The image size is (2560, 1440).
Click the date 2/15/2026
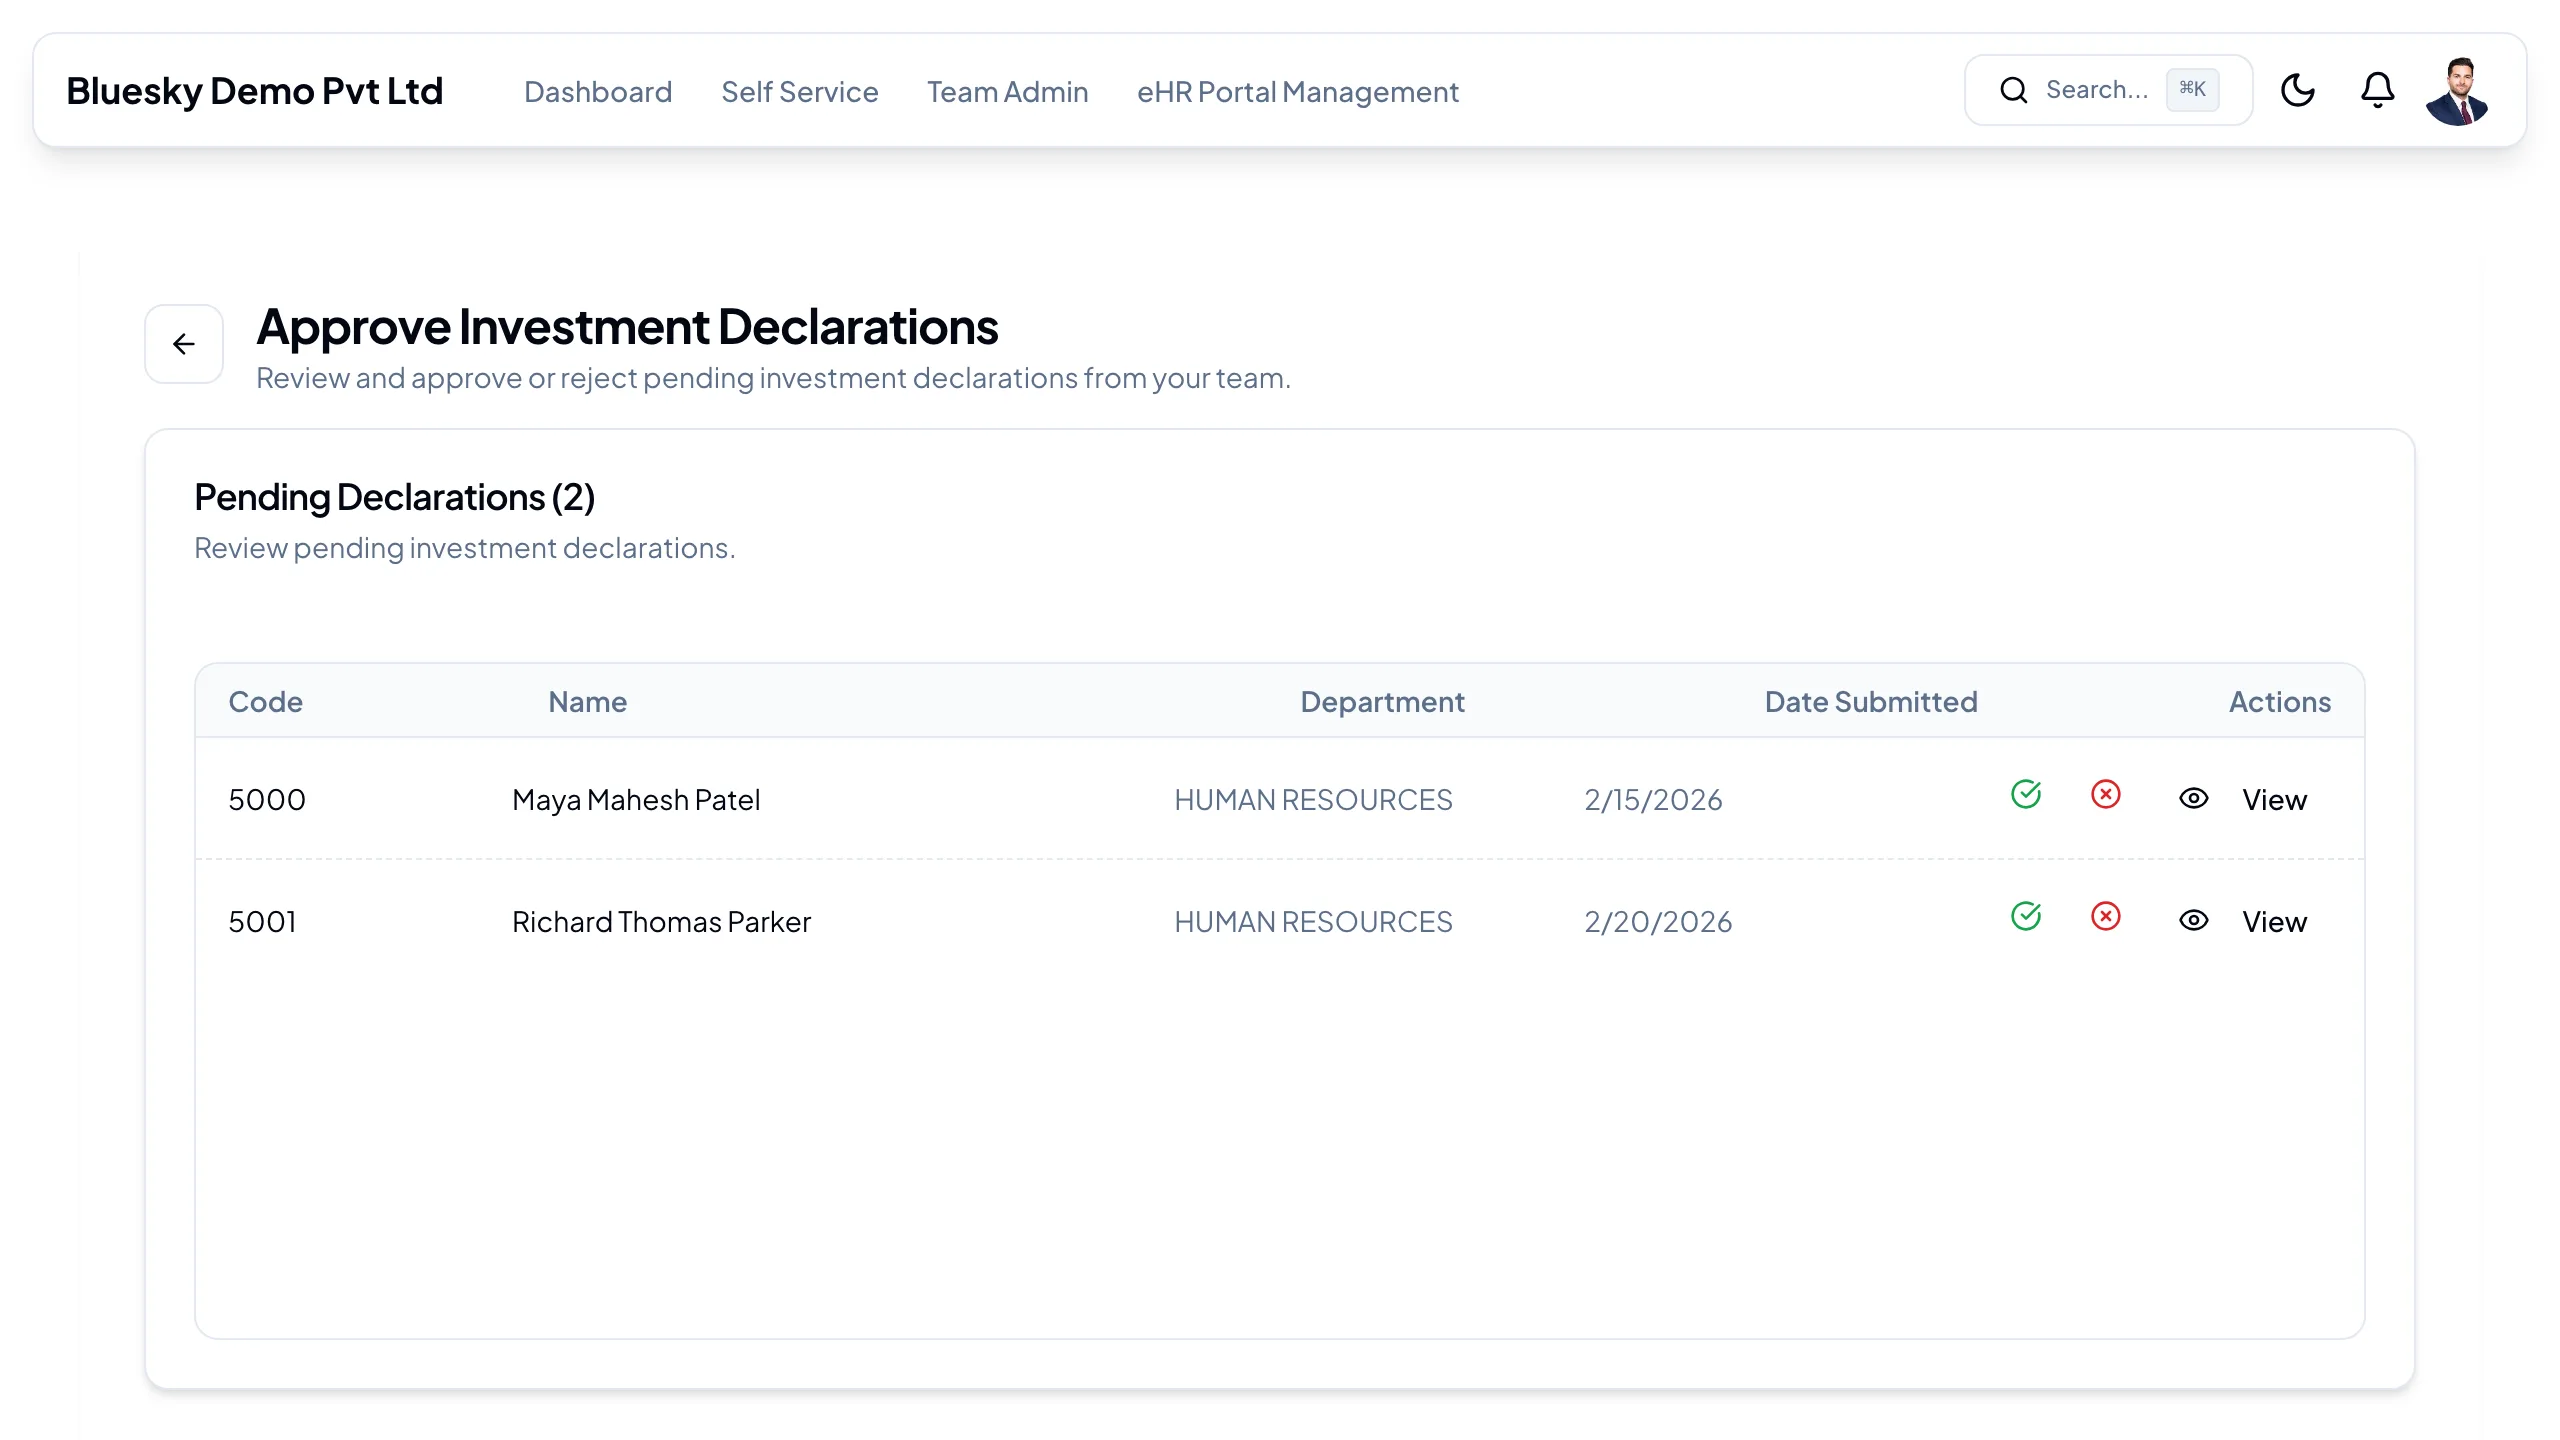[1653, 800]
